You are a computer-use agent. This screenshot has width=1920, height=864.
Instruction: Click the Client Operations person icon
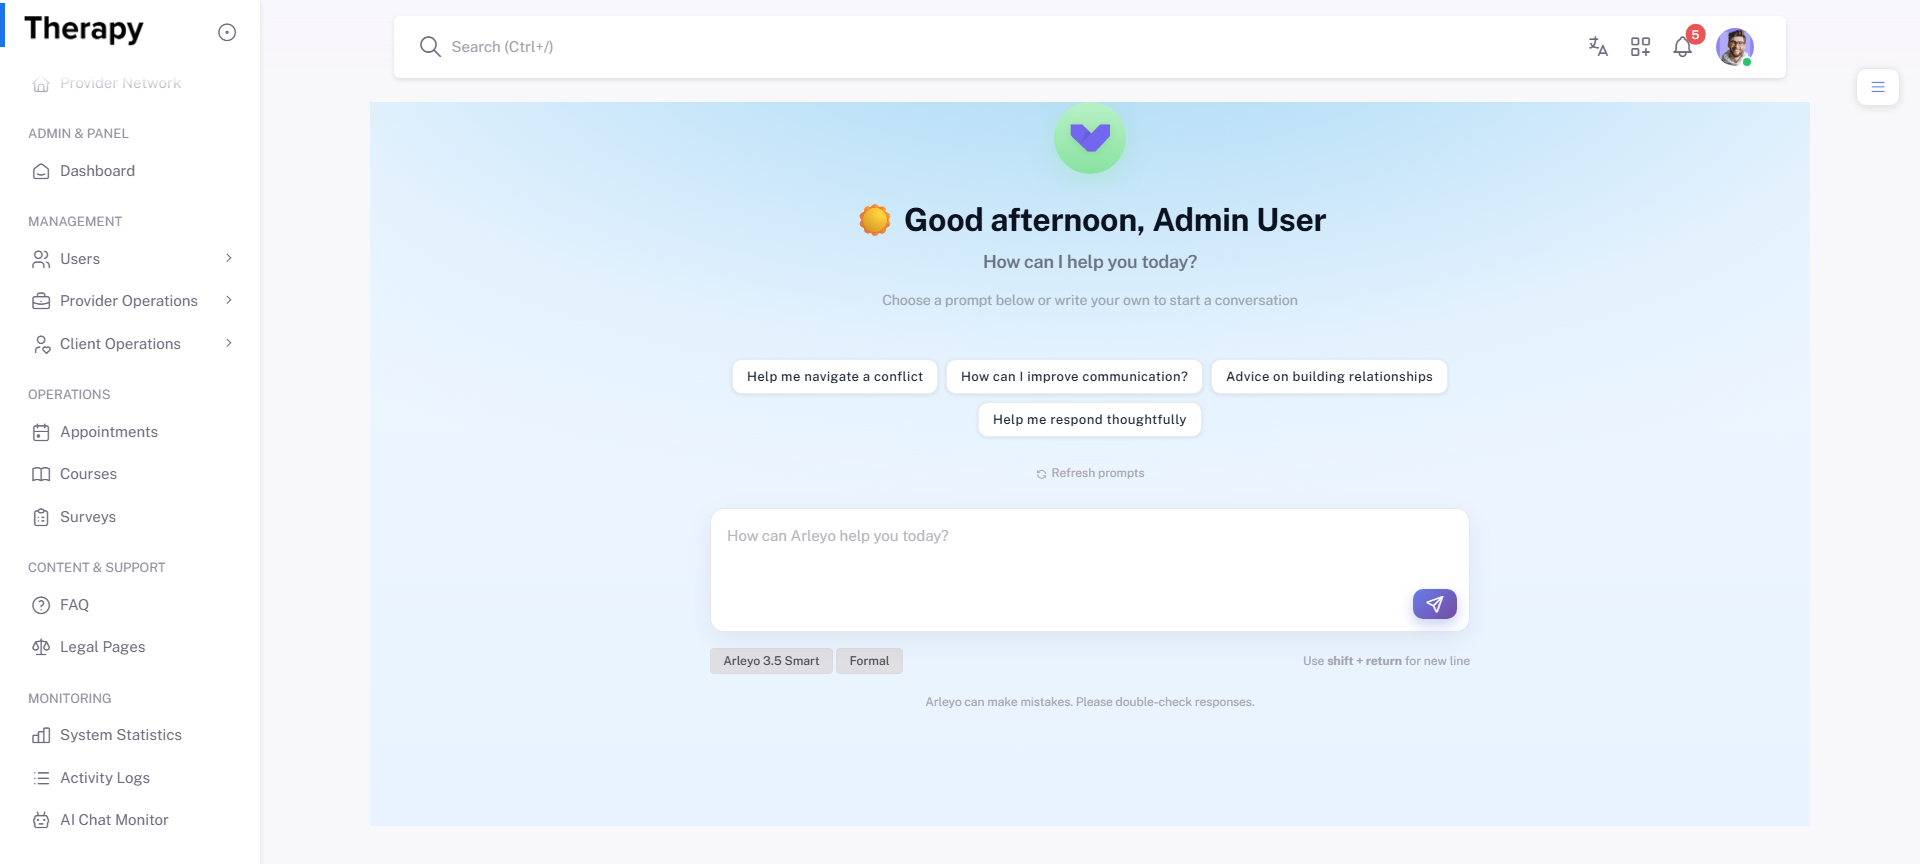tap(41, 344)
